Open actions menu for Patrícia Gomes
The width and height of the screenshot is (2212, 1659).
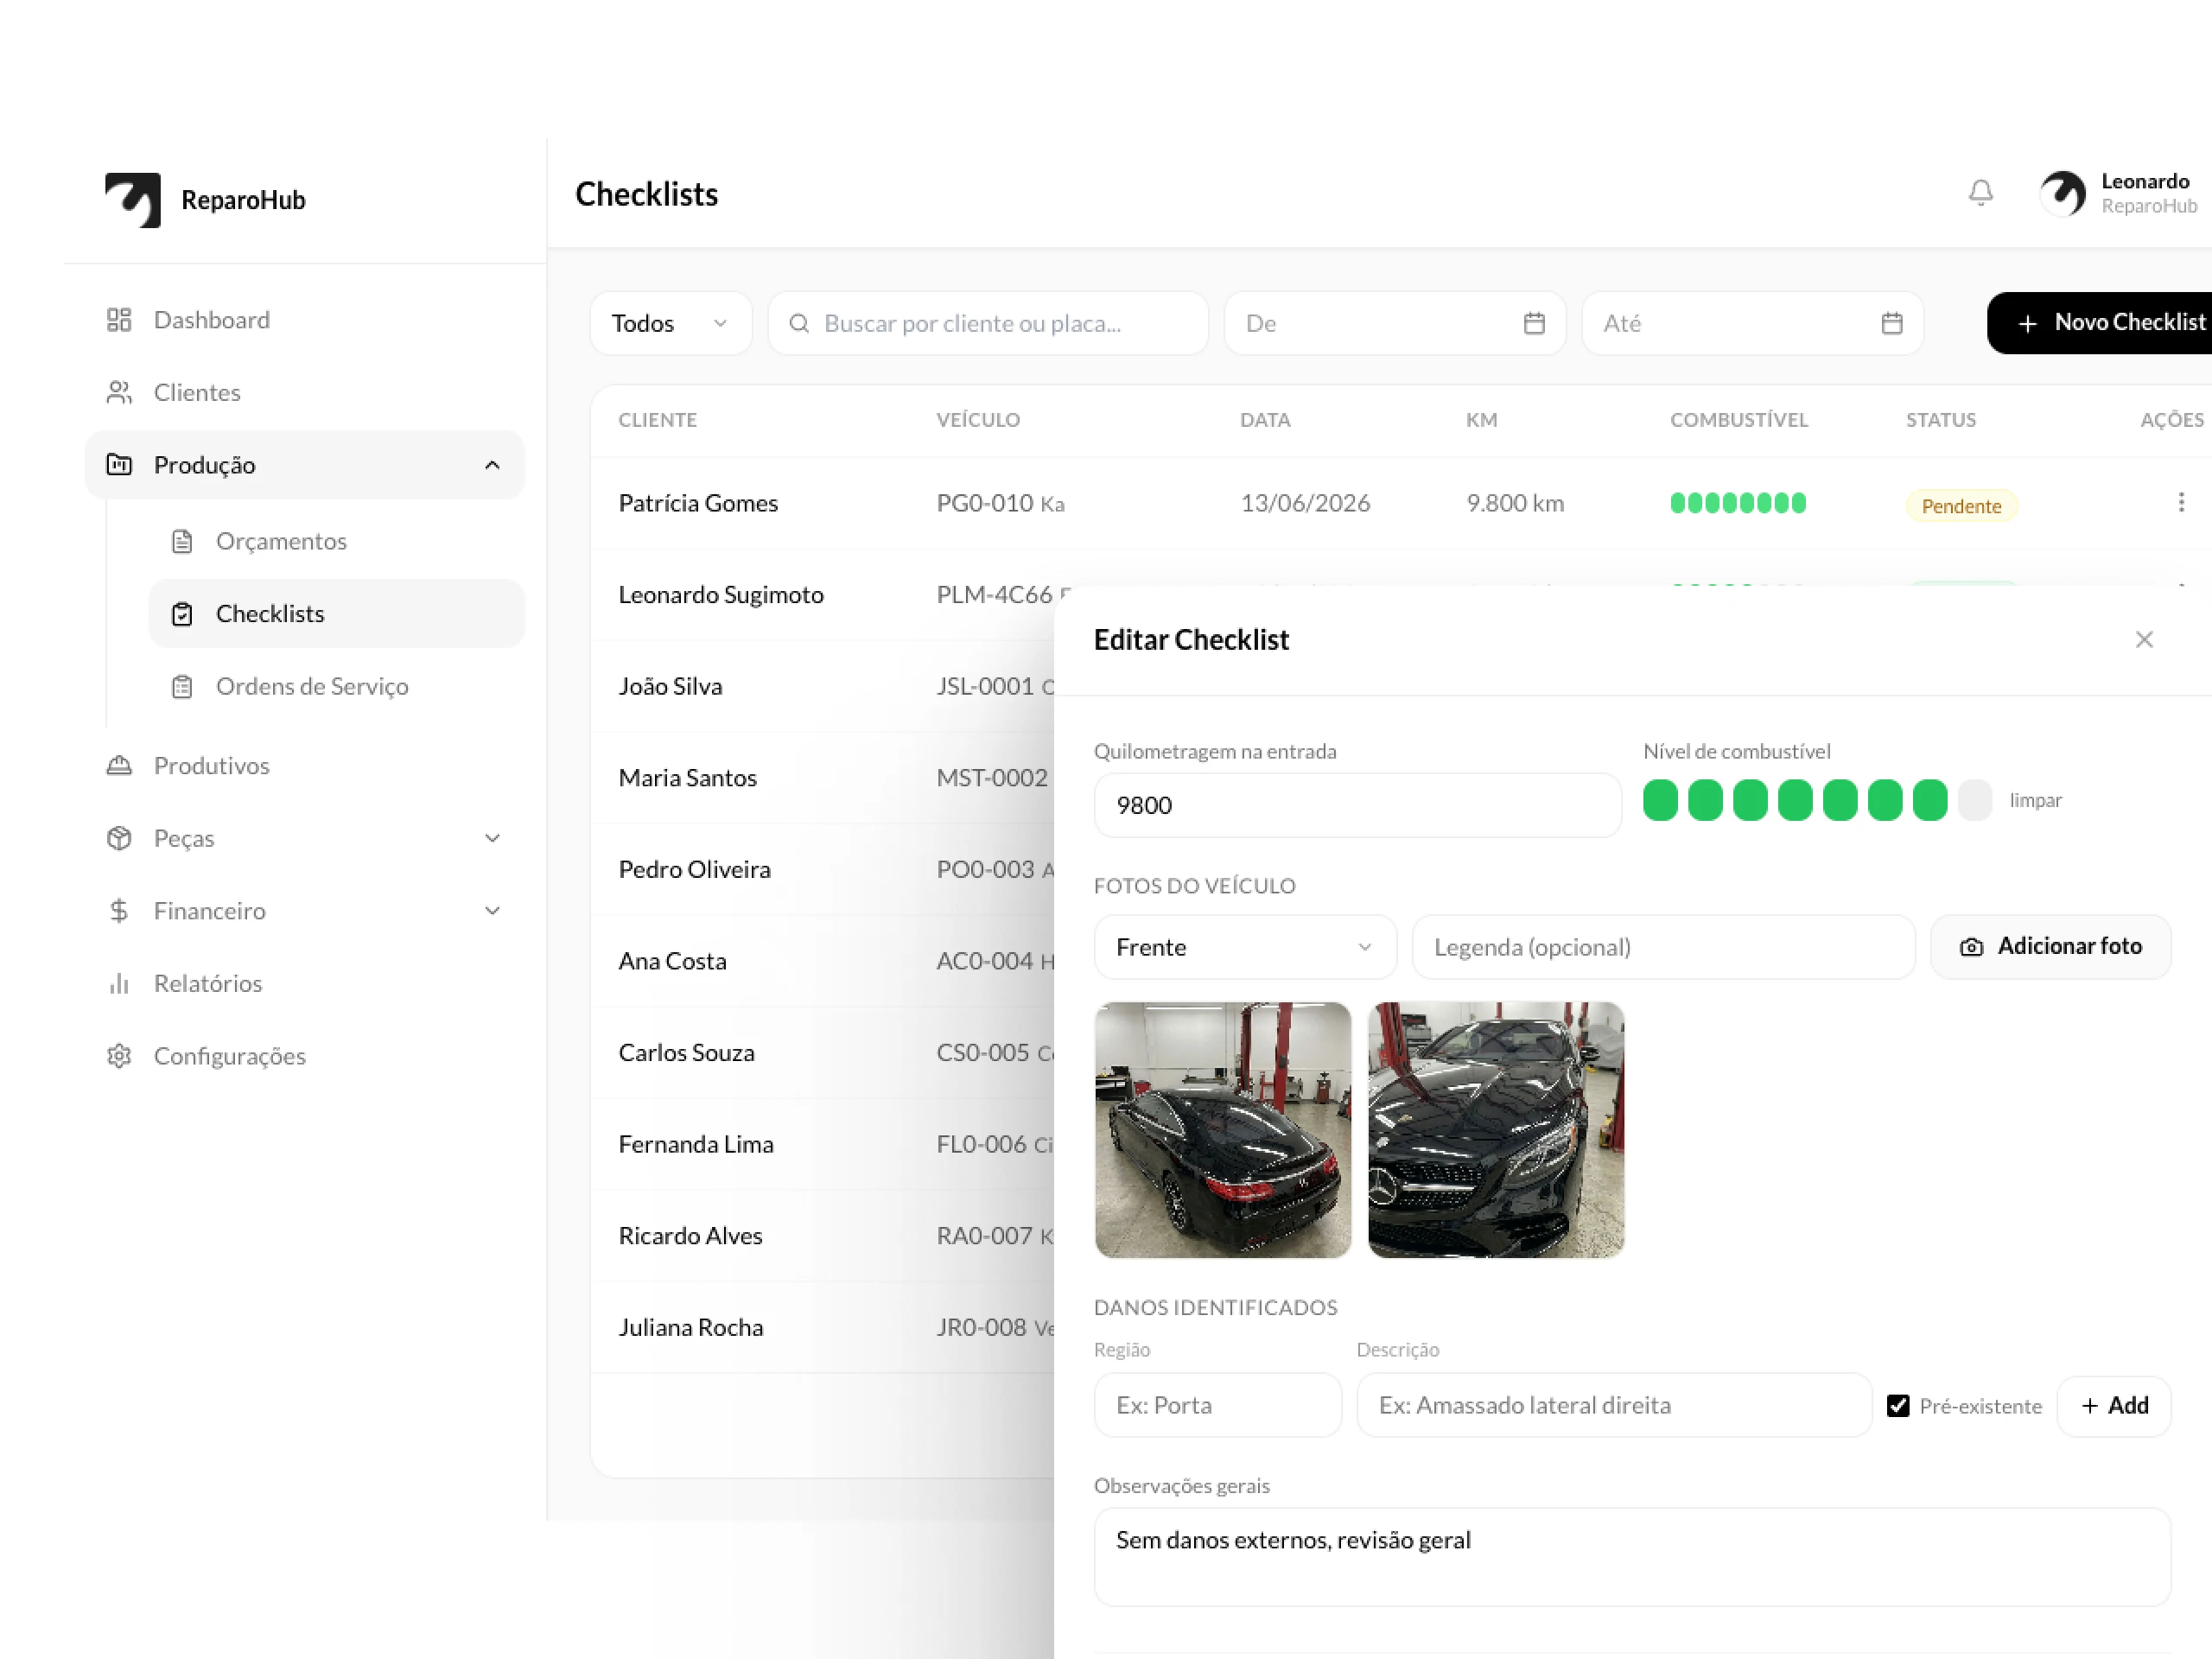[2181, 502]
